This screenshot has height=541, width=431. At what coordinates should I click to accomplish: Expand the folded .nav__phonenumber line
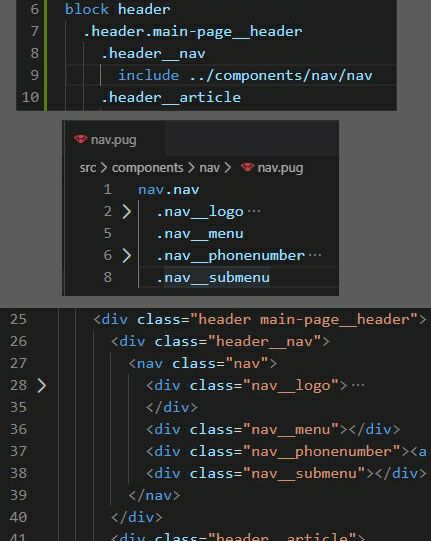click(x=127, y=256)
